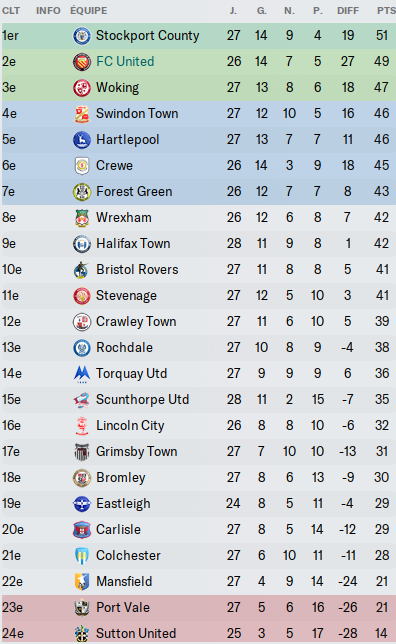
Task: Select the Forest Green team name
Action: click(x=134, y=191)
